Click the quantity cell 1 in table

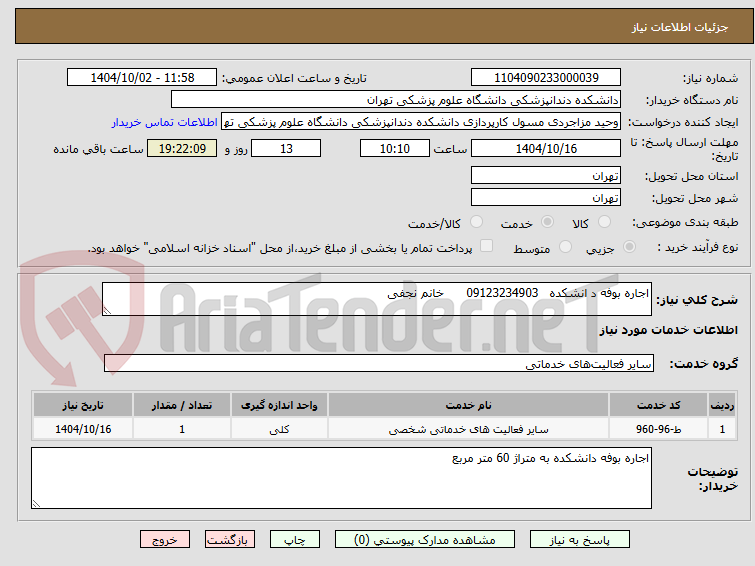coord(182,429)
